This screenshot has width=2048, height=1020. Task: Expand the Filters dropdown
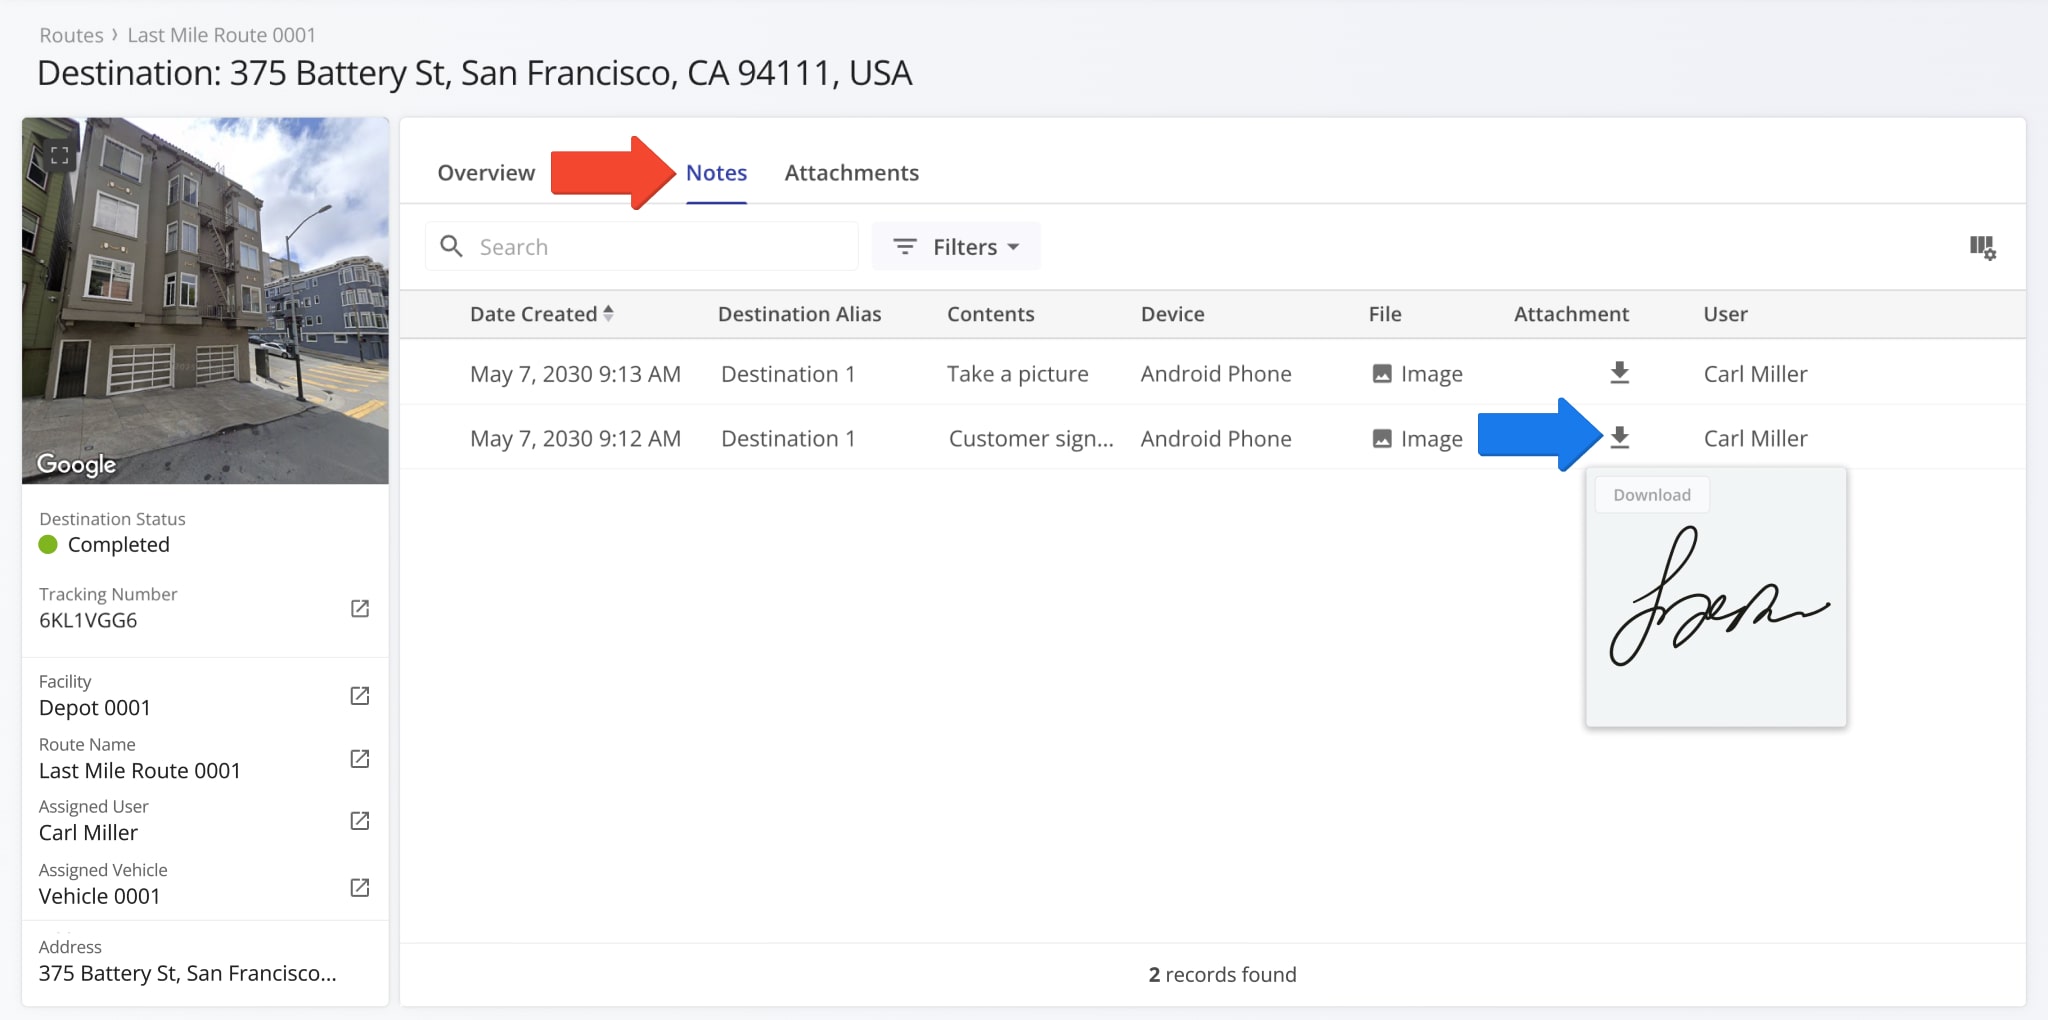point(956,247)
